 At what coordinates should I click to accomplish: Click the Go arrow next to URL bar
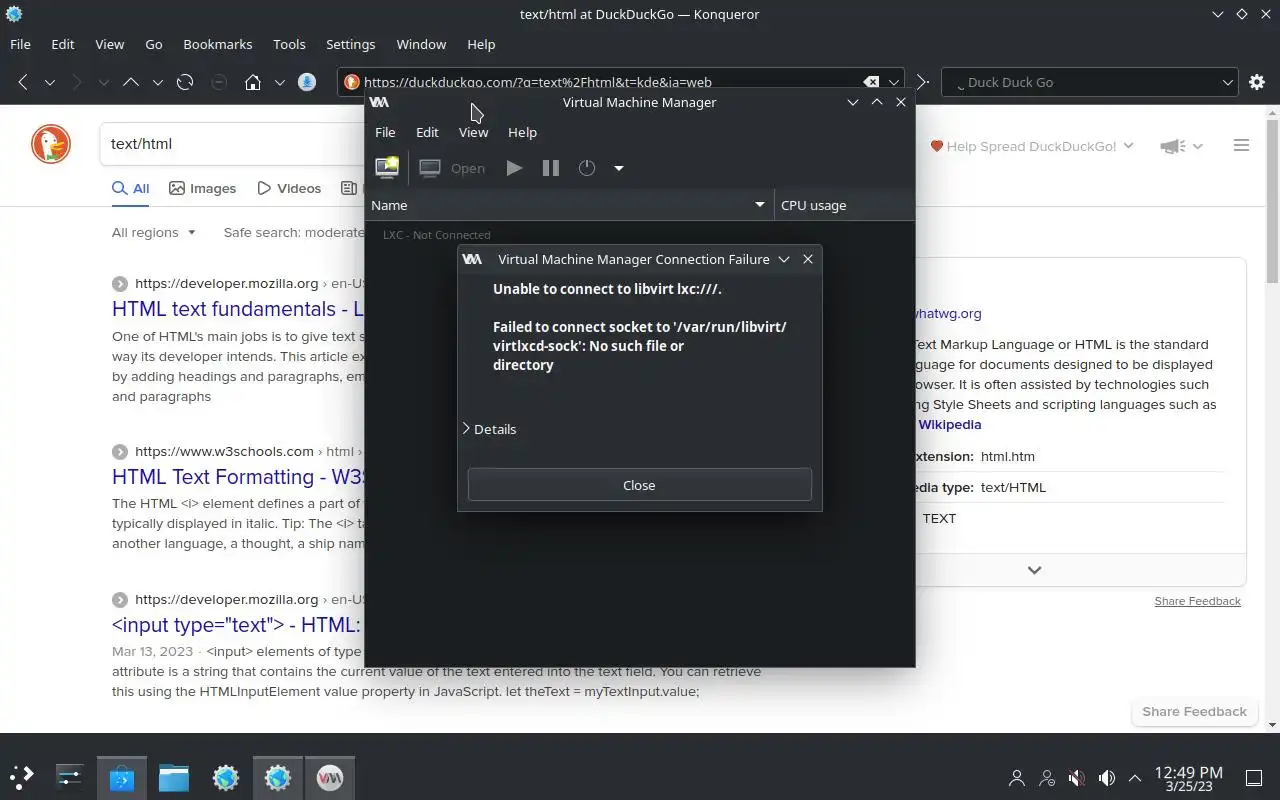(x=923, y=82)
